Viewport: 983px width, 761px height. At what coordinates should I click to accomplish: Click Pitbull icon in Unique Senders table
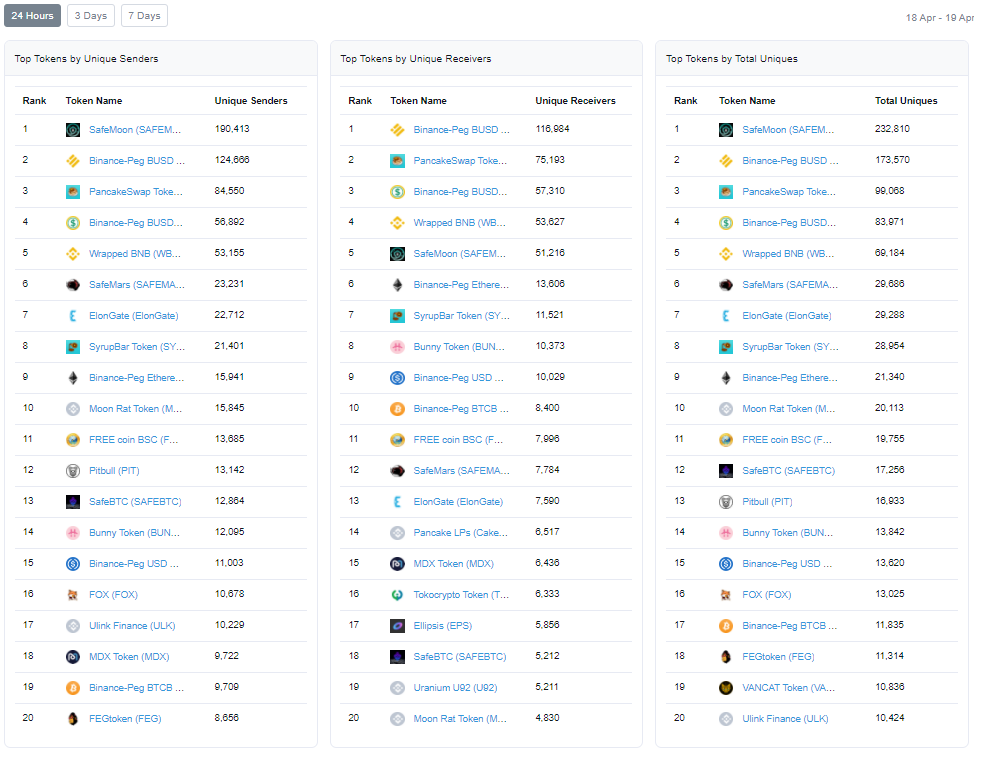point(73,471)
